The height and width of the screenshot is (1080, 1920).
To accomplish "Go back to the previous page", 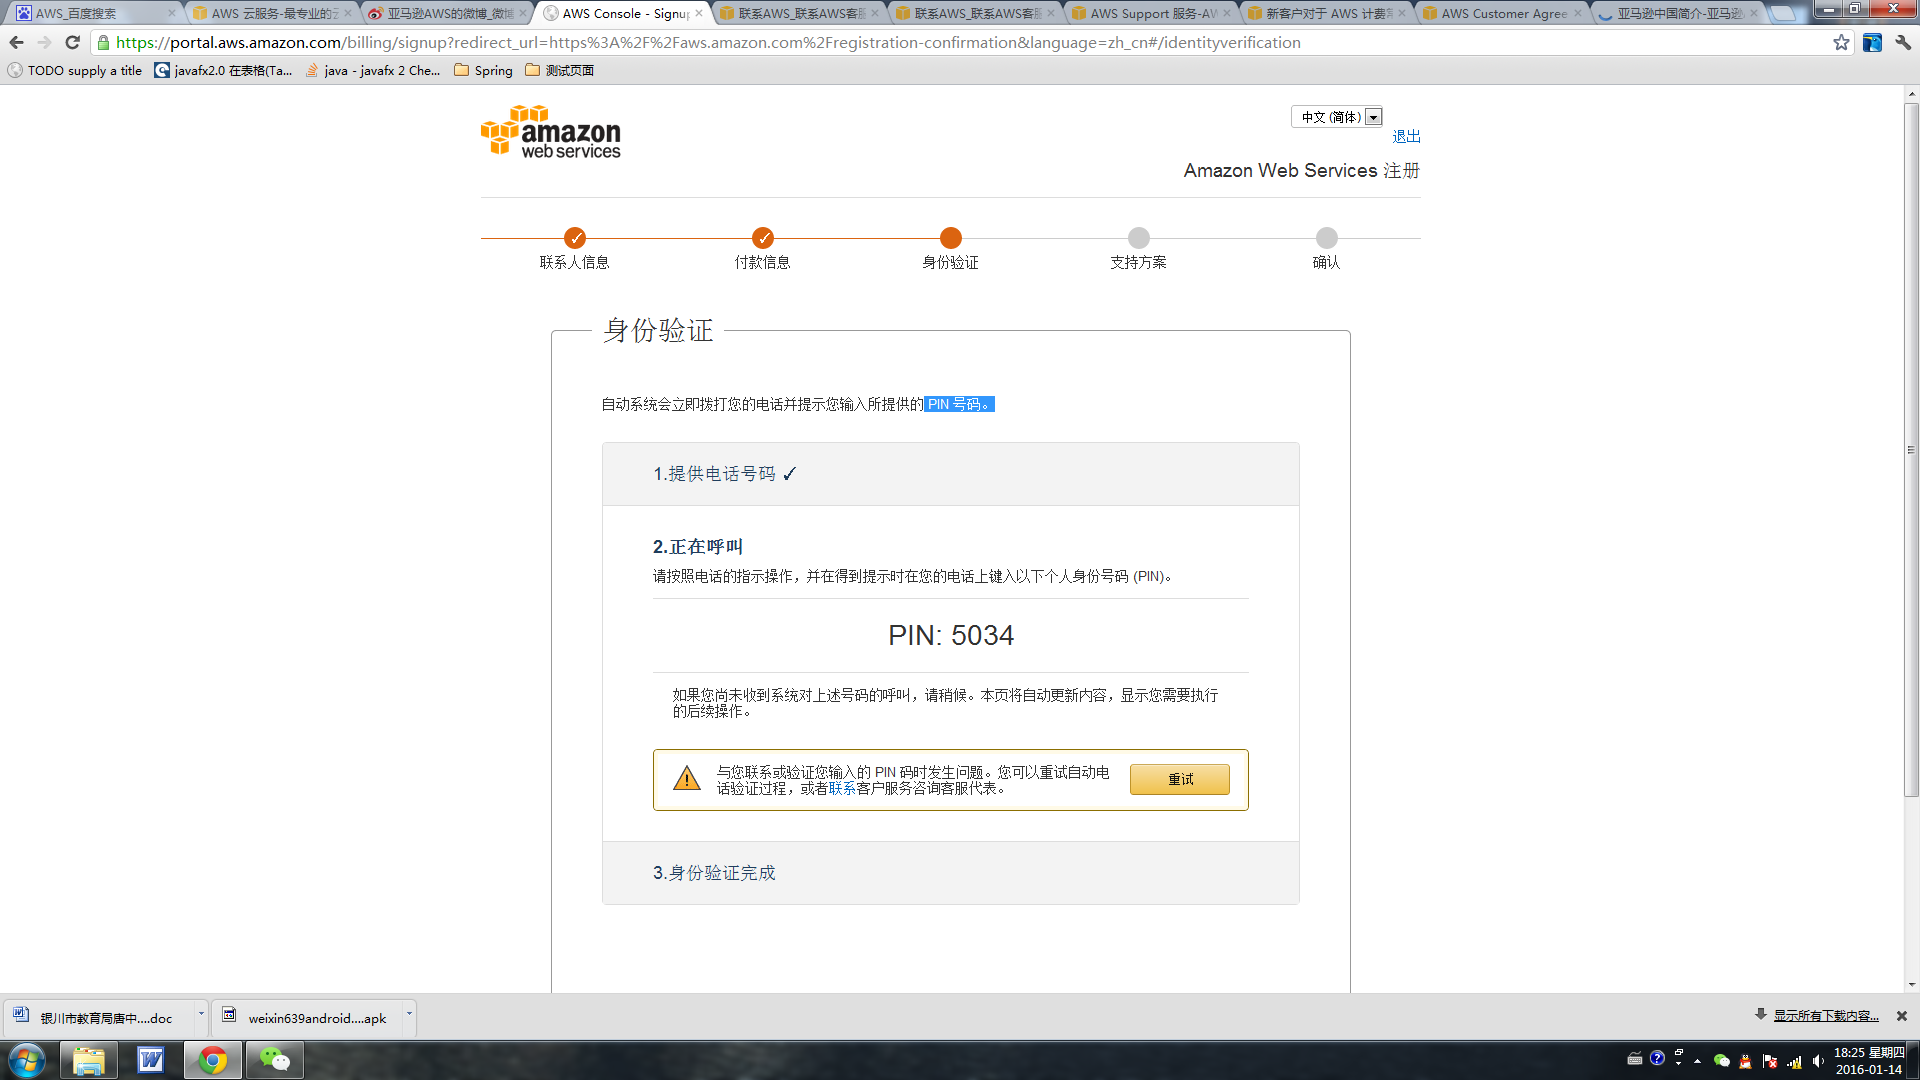I will [16, 42].
